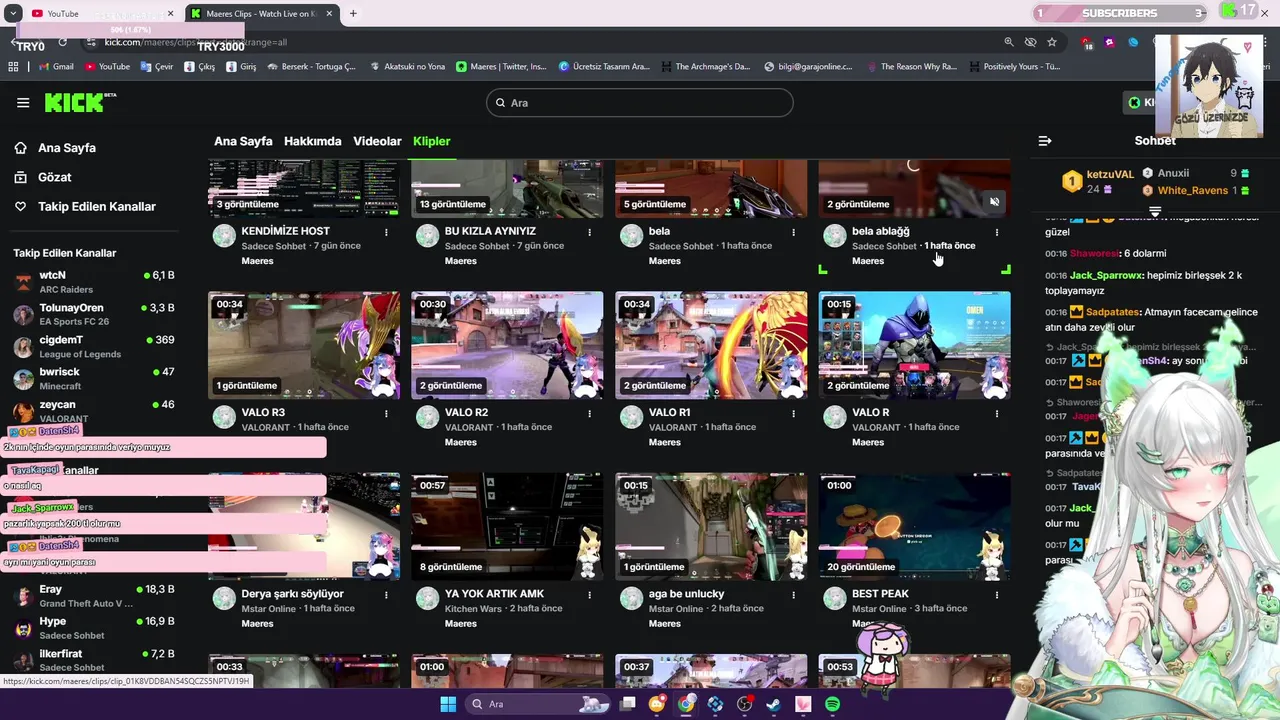The image size is (1280, 720).
Task: Open OBS Studio from the taskbar
Action: point(745,704)
